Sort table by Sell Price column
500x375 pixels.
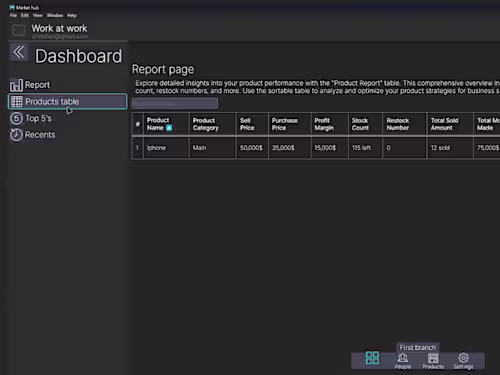(x=247, y=124)
